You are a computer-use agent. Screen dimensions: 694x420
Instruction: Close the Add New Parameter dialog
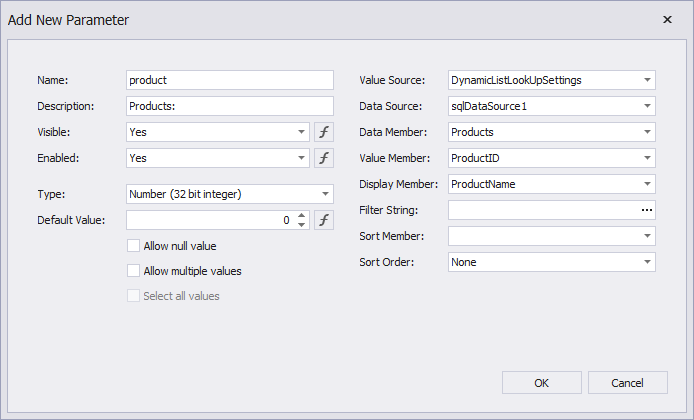coord(667,19)
